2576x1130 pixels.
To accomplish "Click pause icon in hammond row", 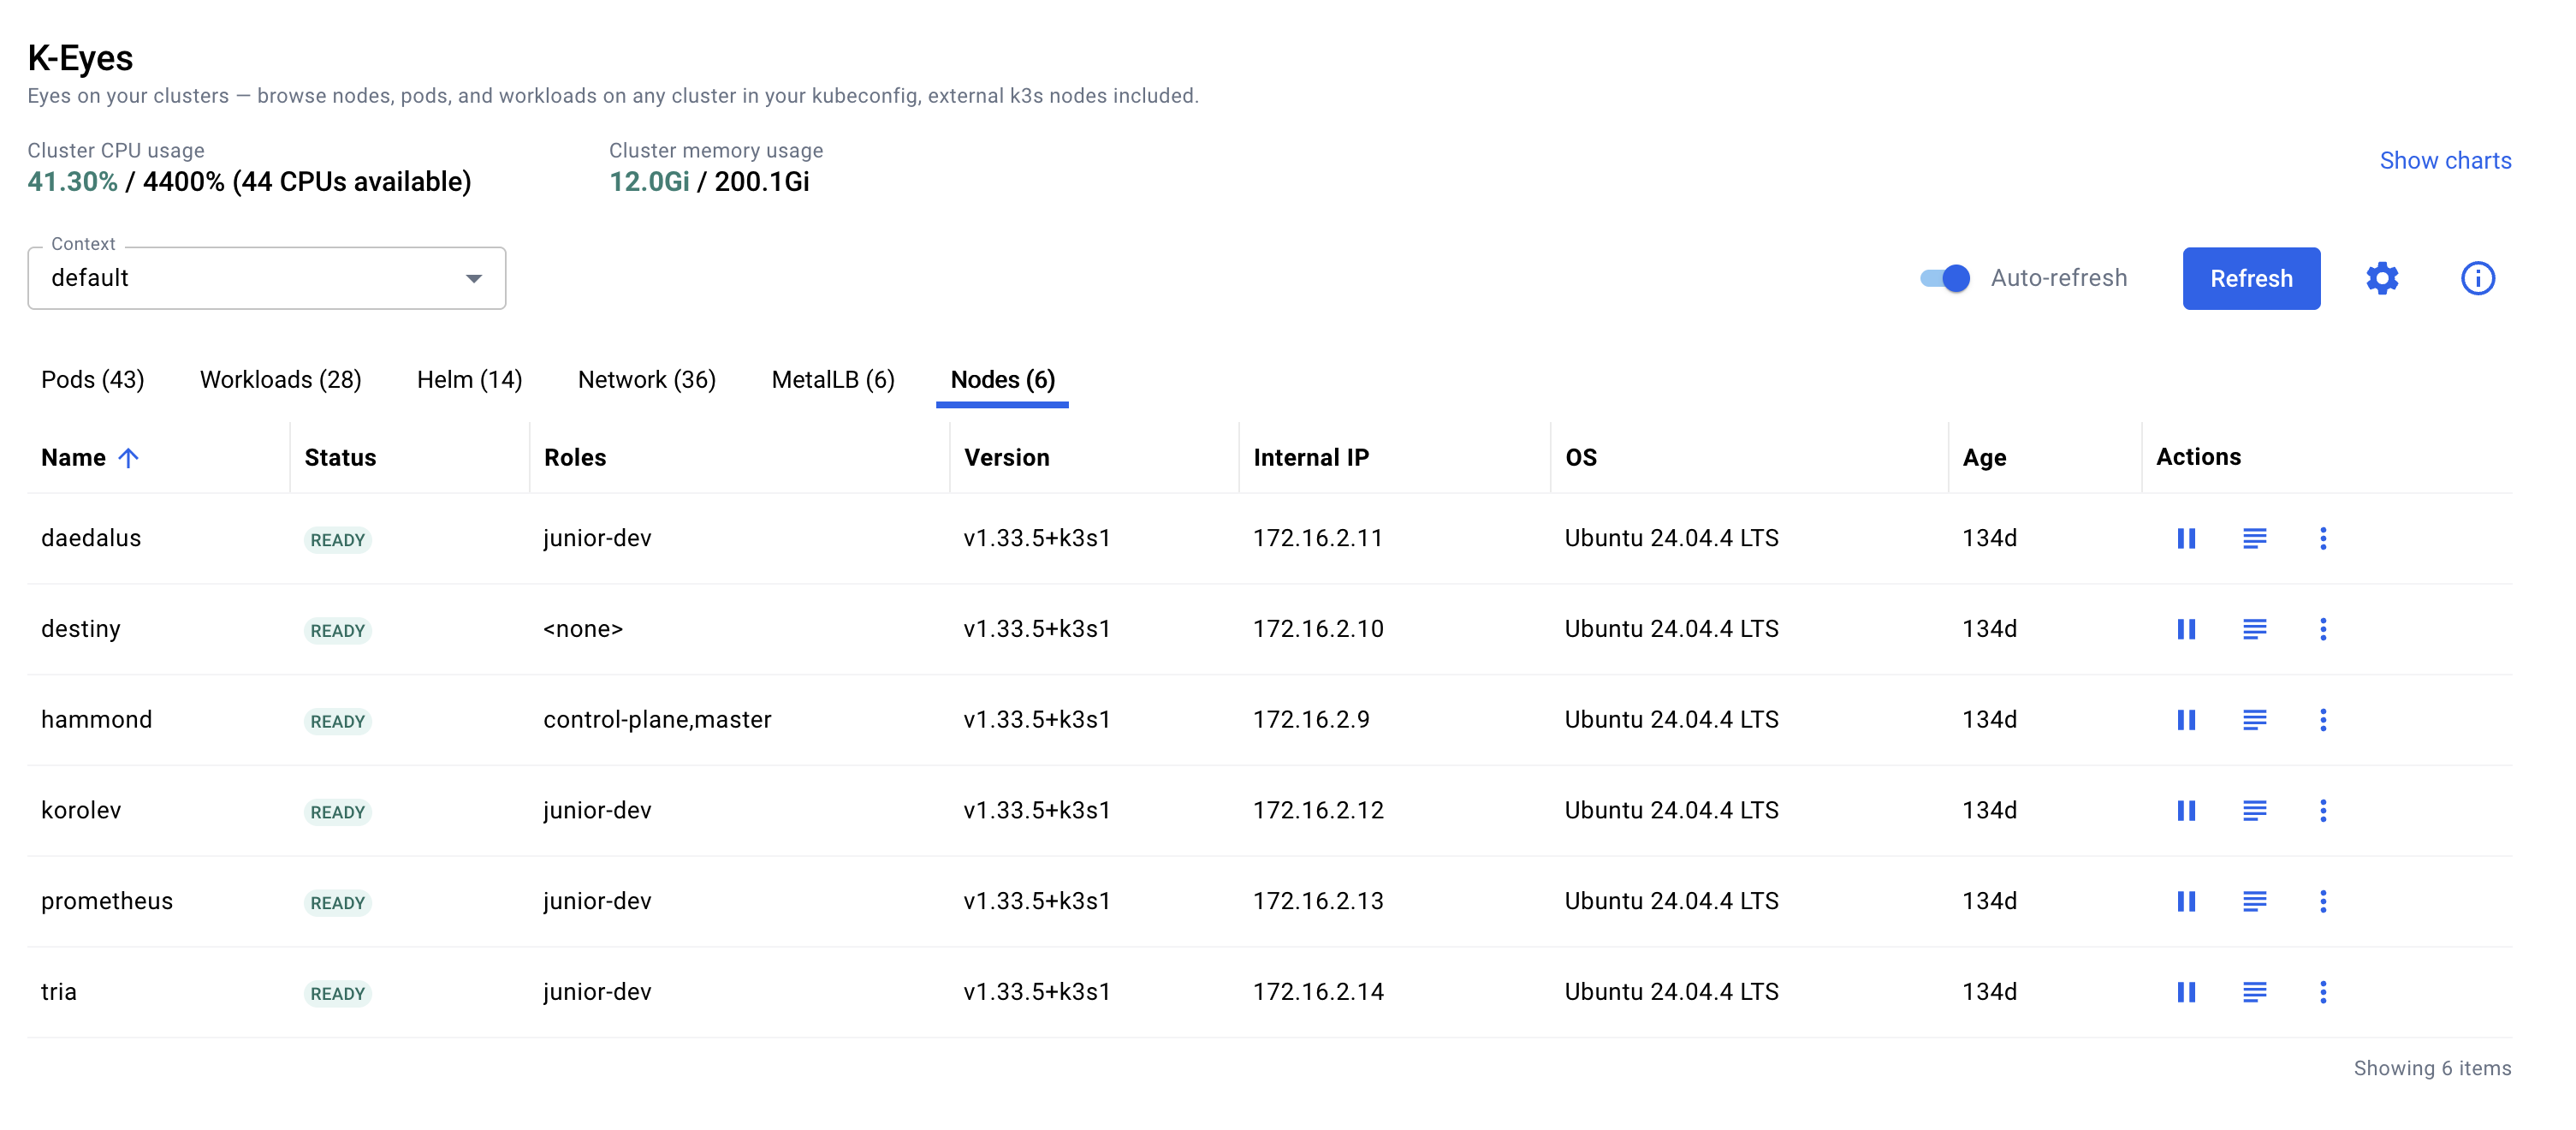I will point(2186,720).
